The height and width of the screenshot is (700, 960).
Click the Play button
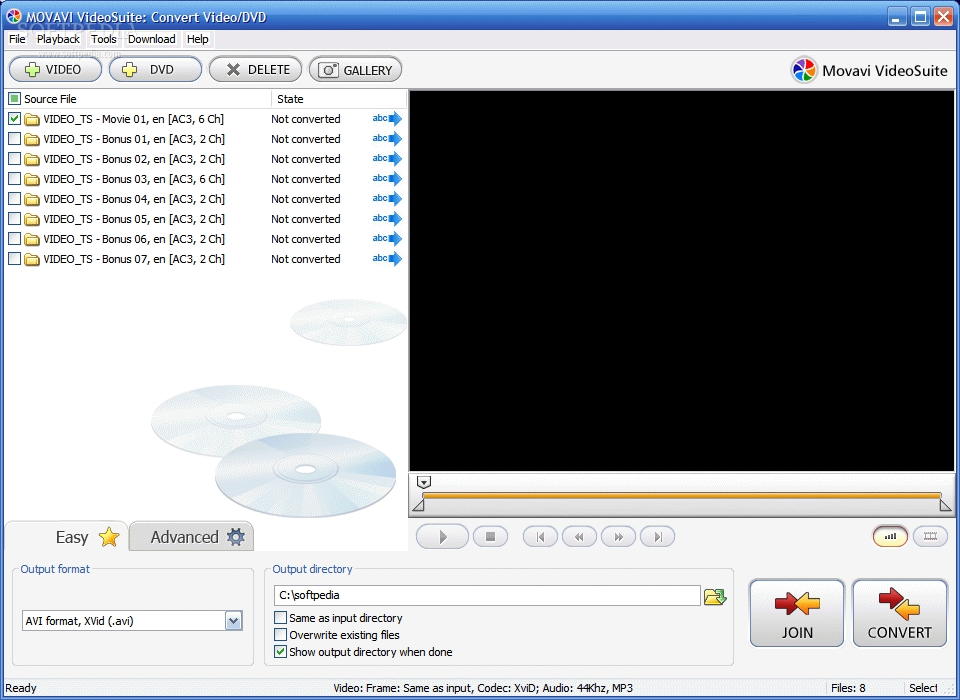tap(443, 537)
